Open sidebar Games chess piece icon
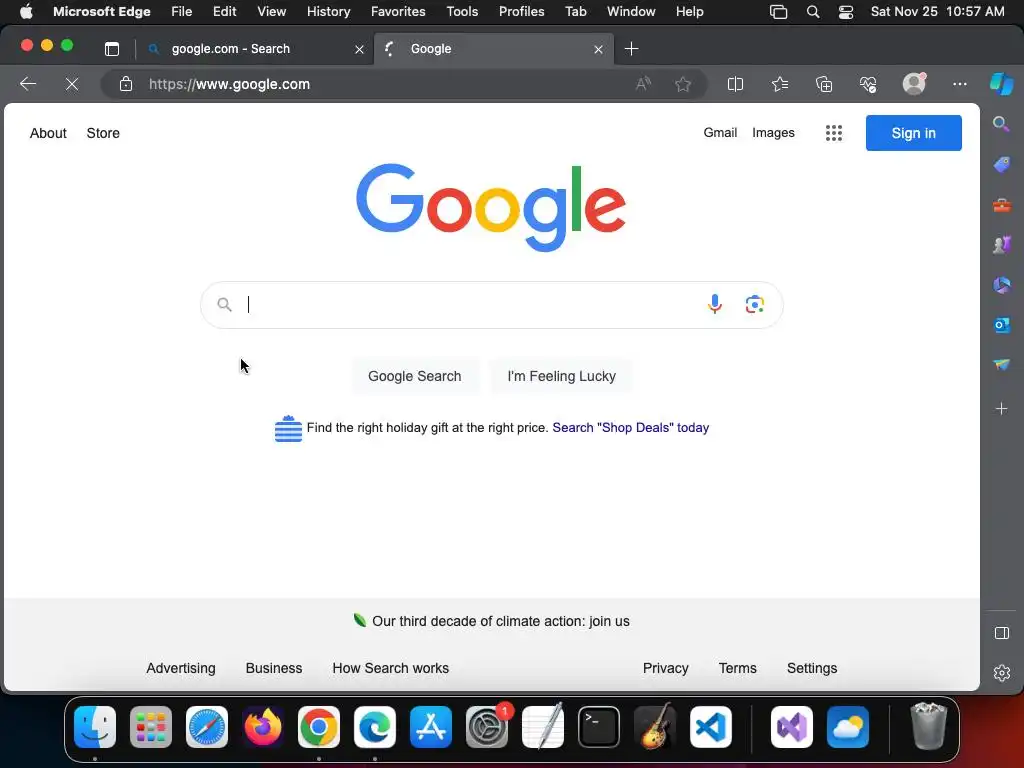The height and width of the screenshot is (768, 1024). (1001, 244)
